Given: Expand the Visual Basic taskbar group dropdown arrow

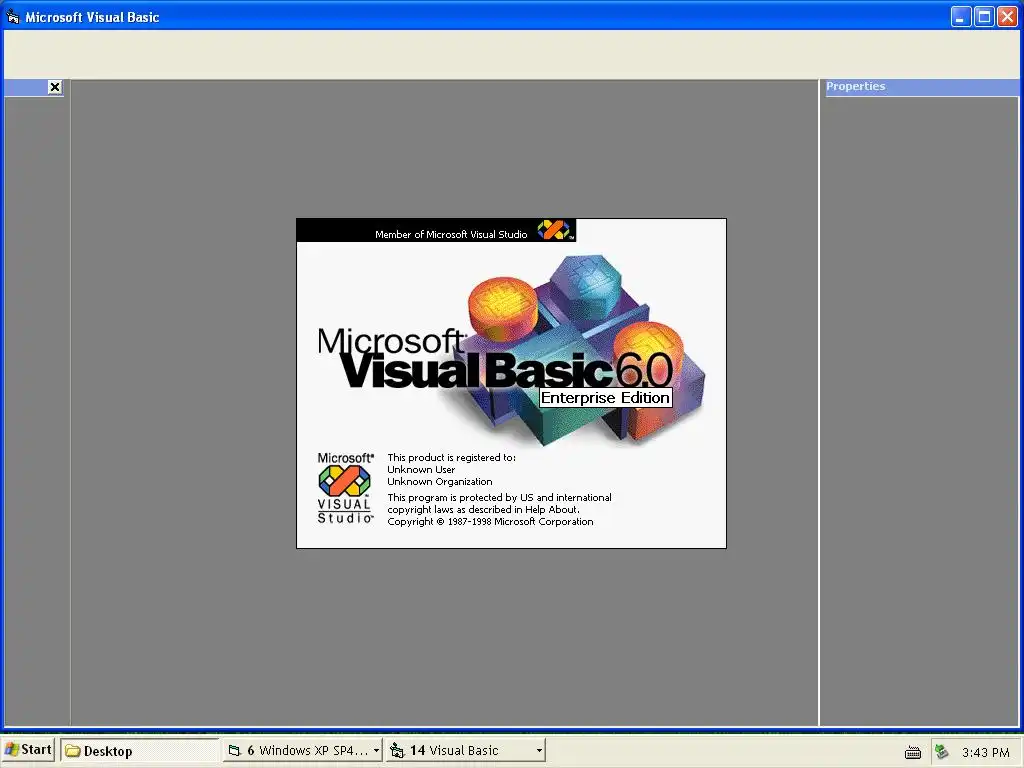Looking at the screenshot, I should click(539, 750).
